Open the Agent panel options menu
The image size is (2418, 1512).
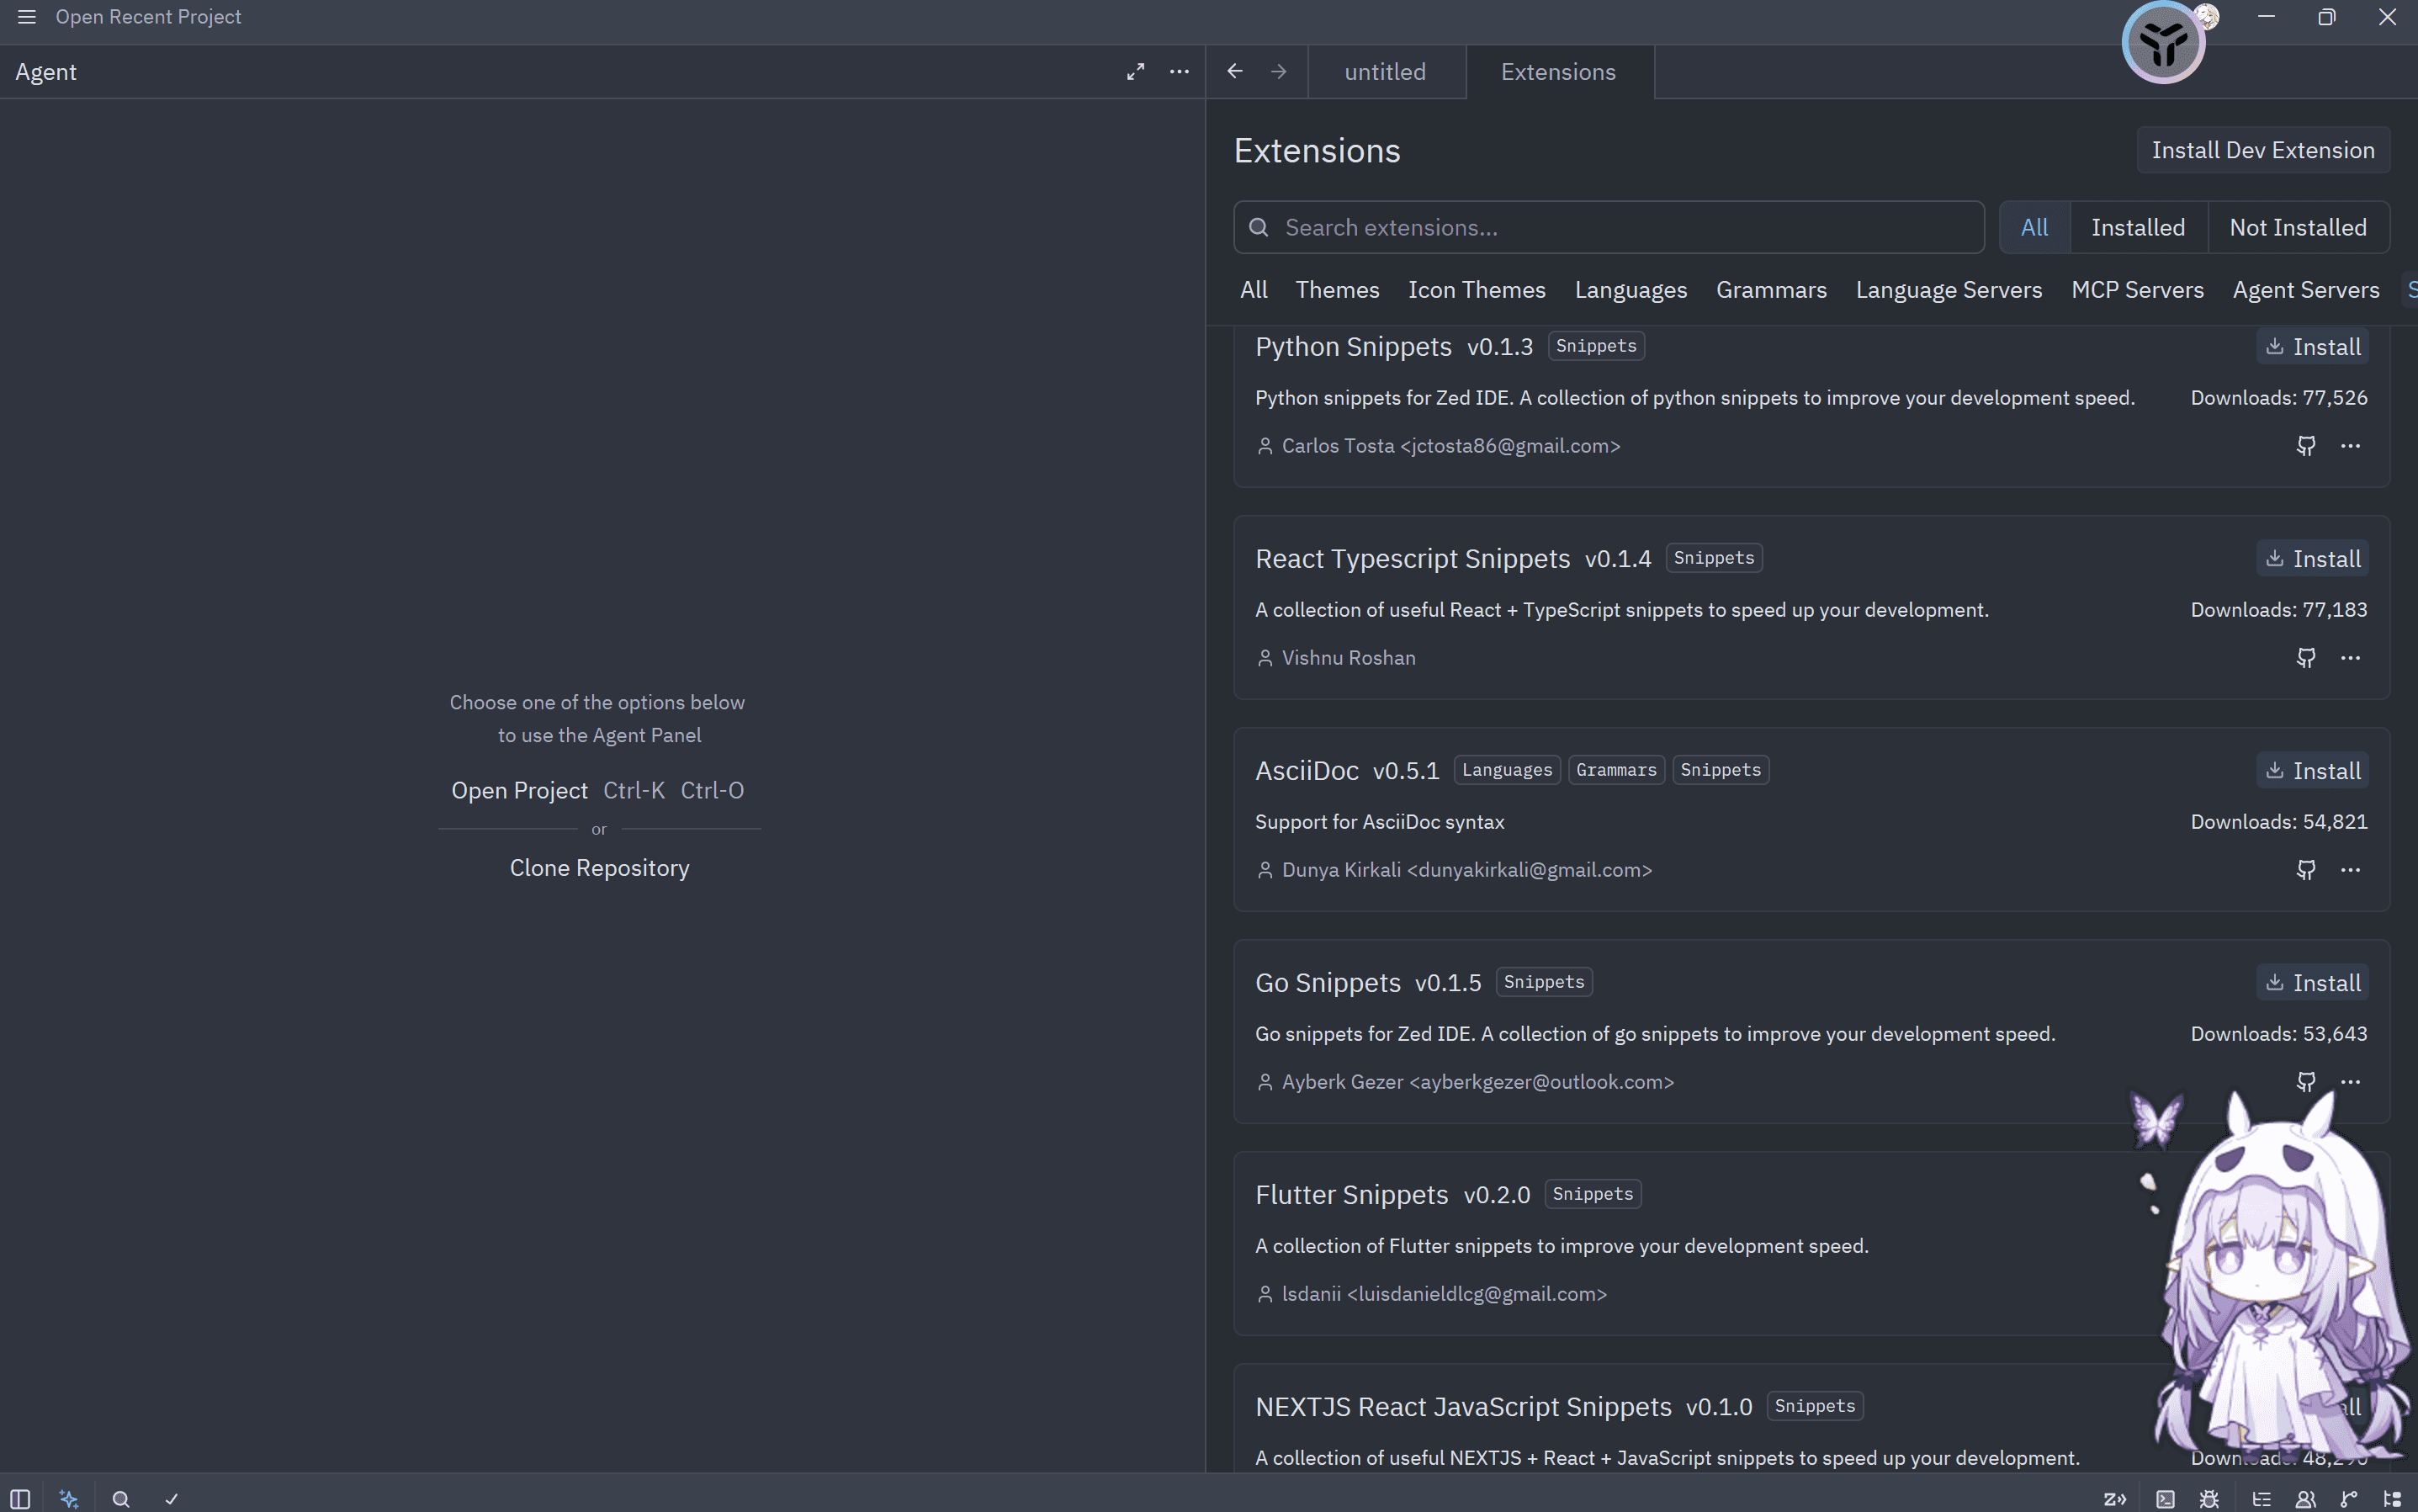(x=1179, y=72)
